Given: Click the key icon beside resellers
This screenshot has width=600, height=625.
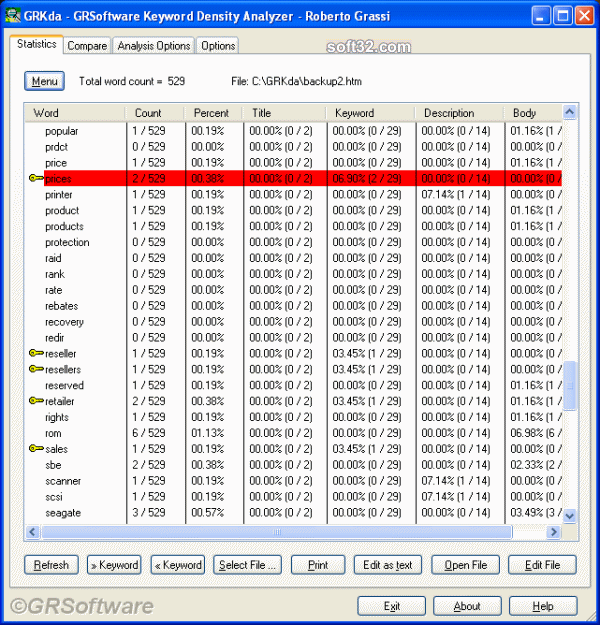Looking at the screenshot, I should (36, 369).
